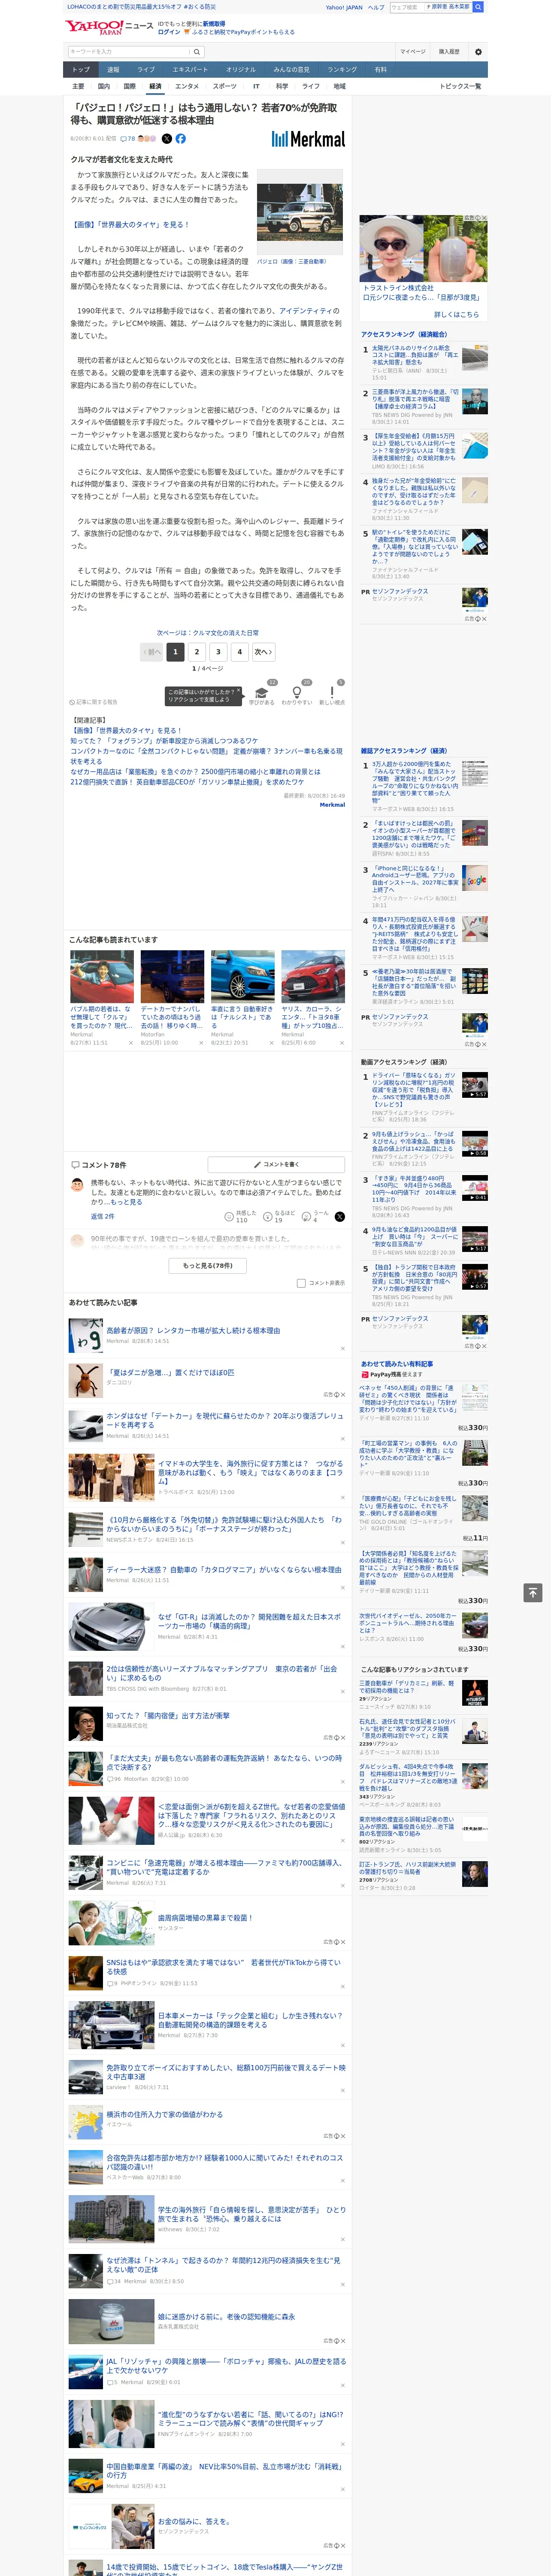Click the 学びがある graduation cap reaction
The image size is (551, 2576).
262,694
